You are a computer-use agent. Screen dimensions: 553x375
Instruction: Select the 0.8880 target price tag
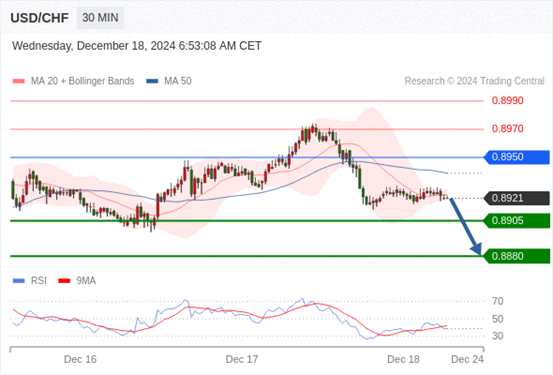[517, 256]
